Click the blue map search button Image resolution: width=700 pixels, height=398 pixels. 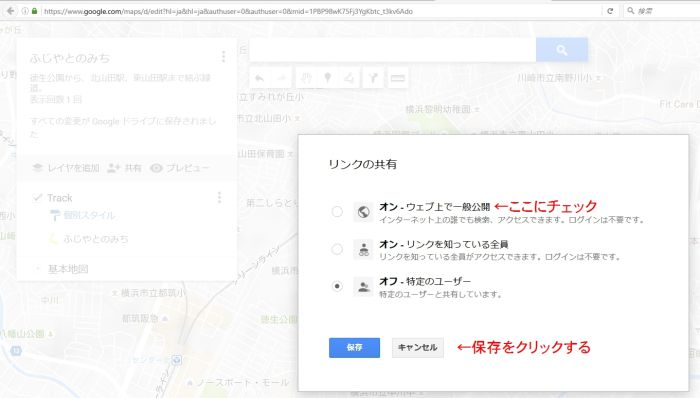point(562,50)
